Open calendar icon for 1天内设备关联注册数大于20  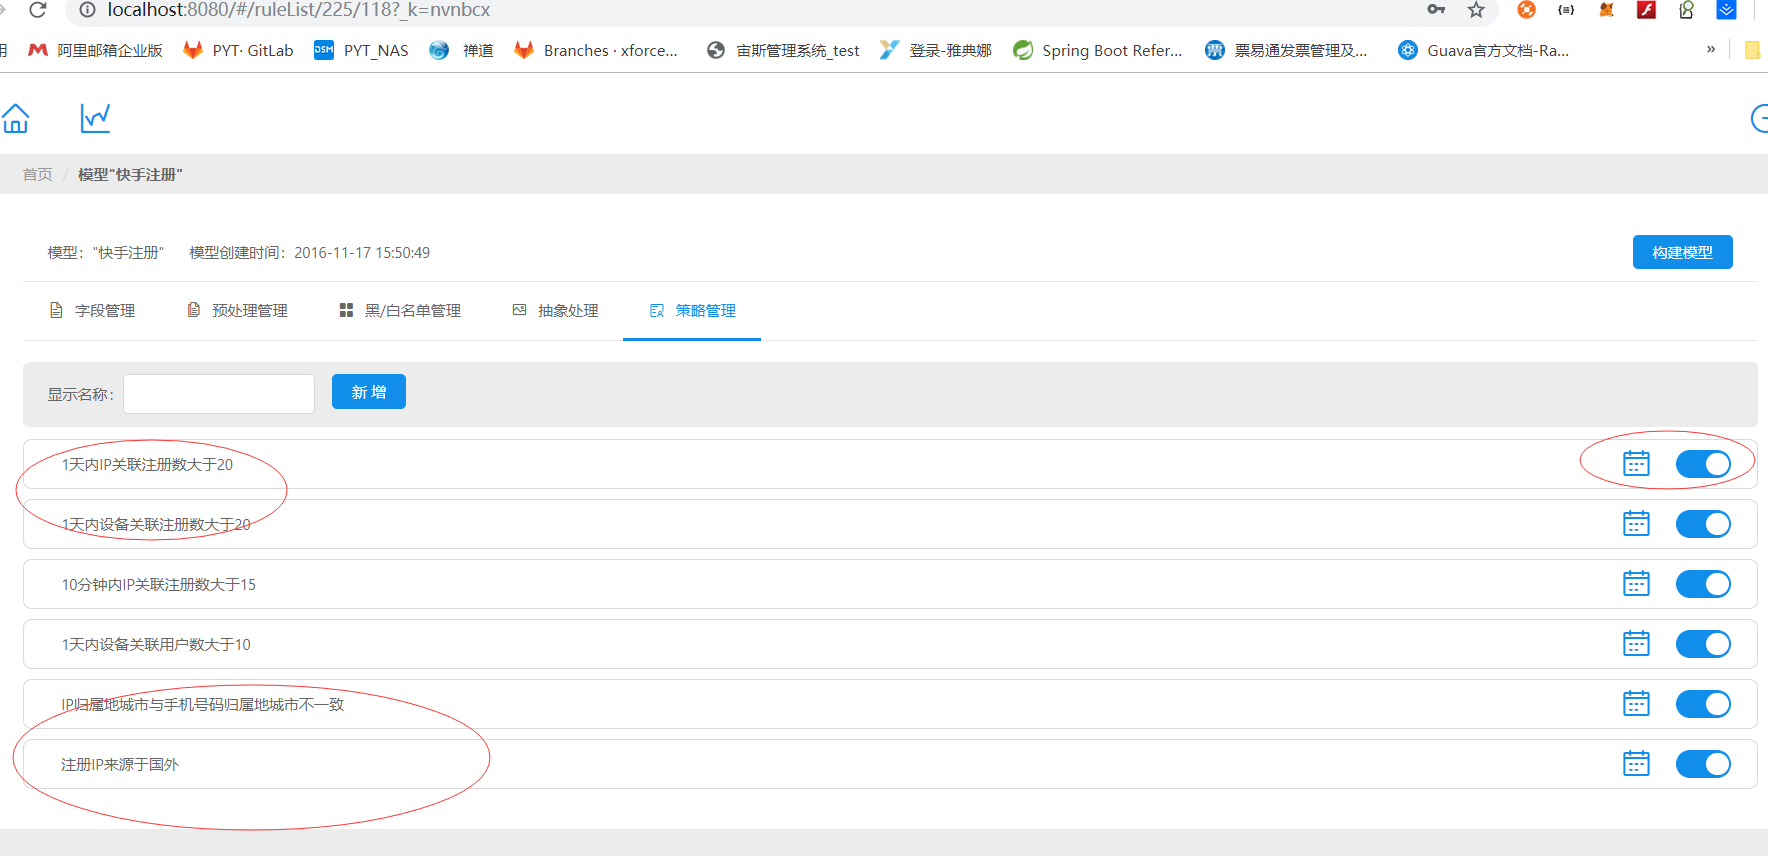[x=1636, y=524]
